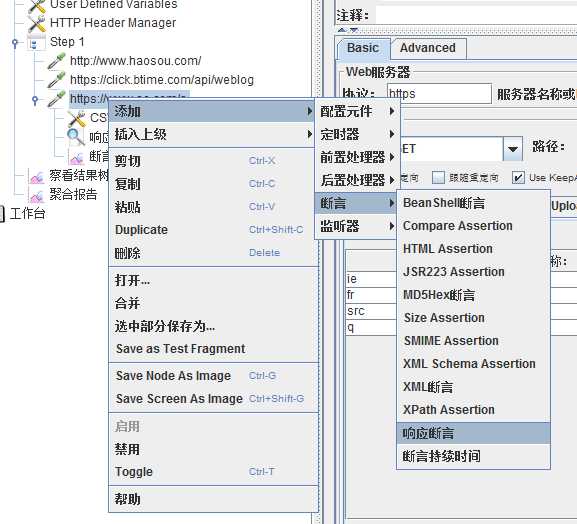Image resolution: width=577 pixels, height=524 pixels.
Task: Click 剪切 in the context menu
Action: tap(213, 161)
